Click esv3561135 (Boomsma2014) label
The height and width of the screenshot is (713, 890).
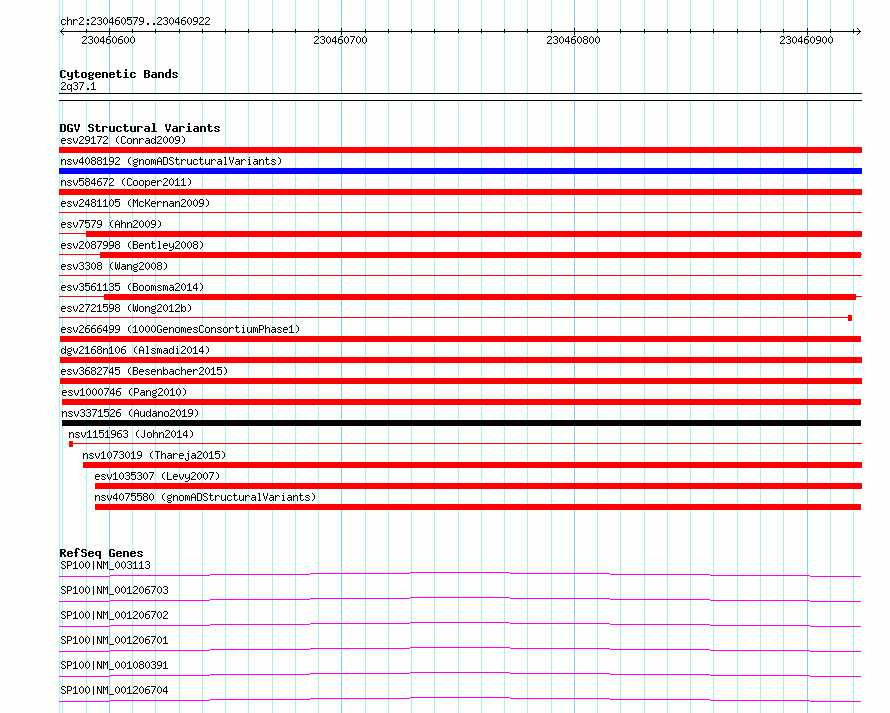[x=132, y=287]
